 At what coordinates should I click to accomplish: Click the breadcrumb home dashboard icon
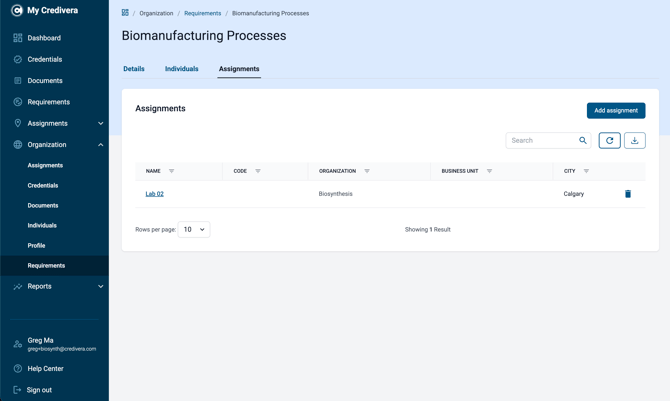[x=125, y=13]
